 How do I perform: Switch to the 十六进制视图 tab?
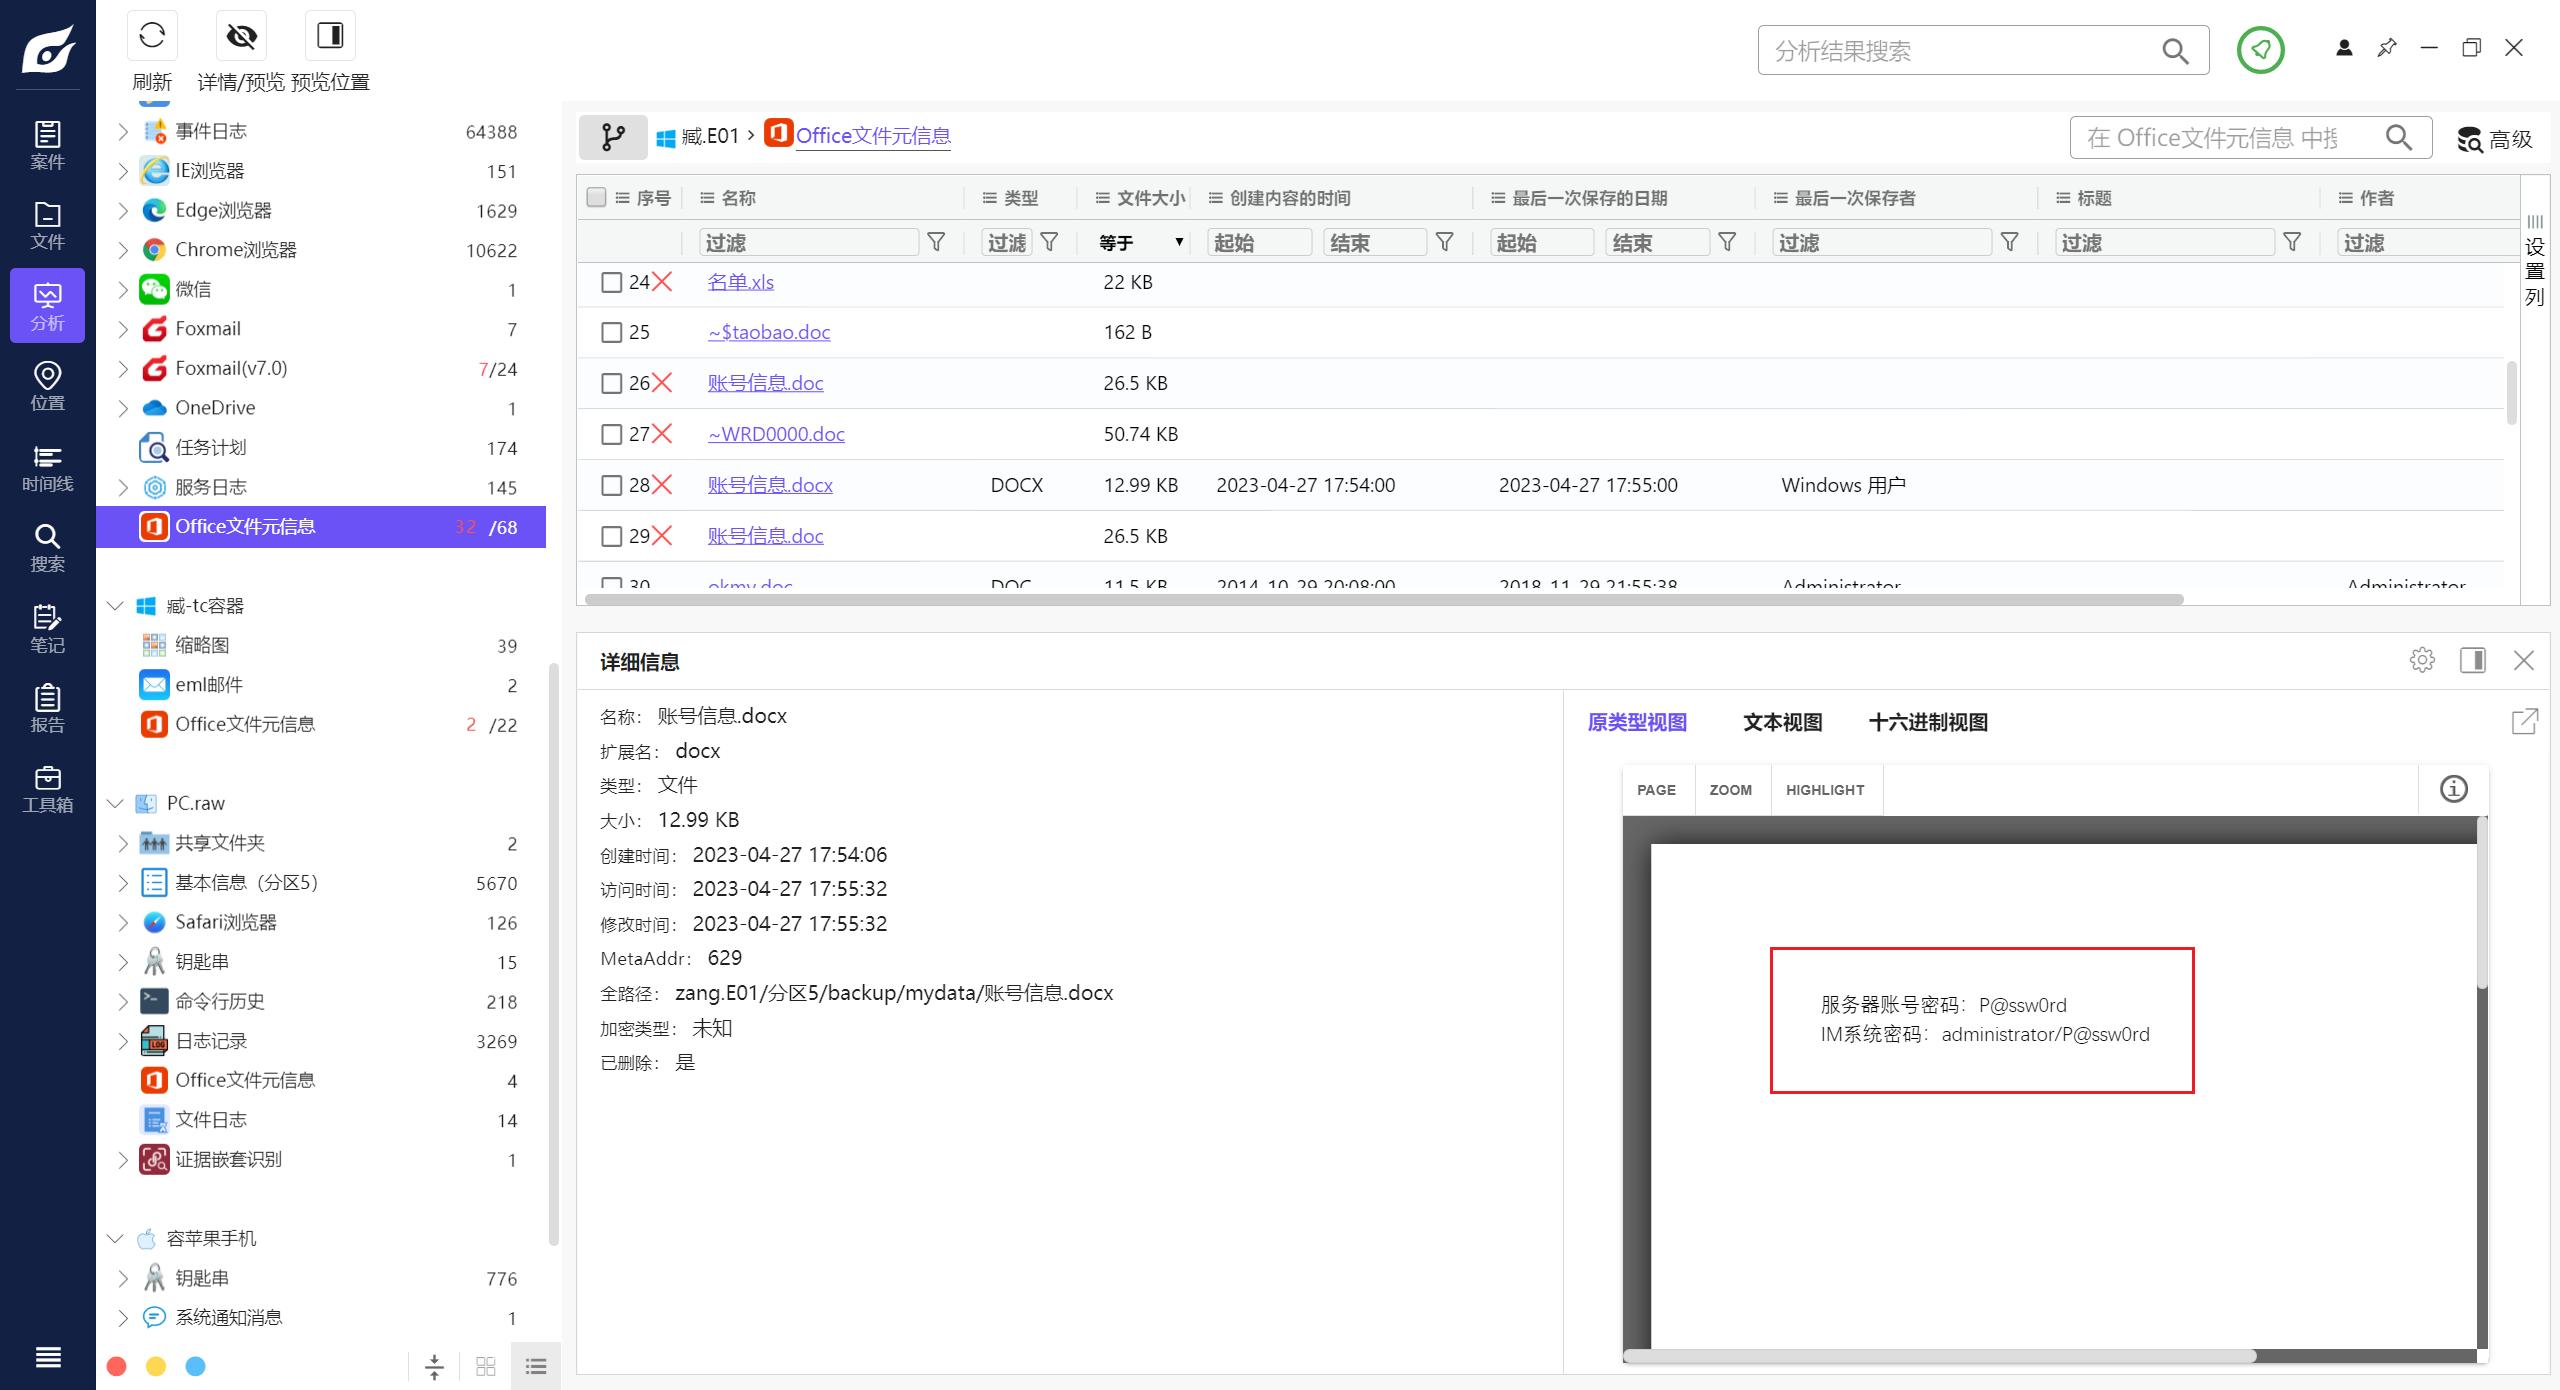coord(1927,722)
